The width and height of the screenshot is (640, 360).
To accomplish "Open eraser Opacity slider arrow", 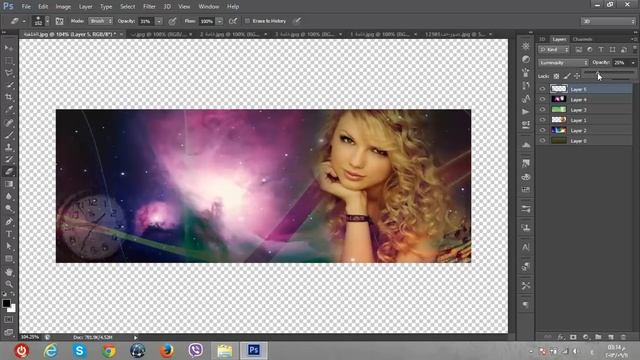I will (159, 21).
